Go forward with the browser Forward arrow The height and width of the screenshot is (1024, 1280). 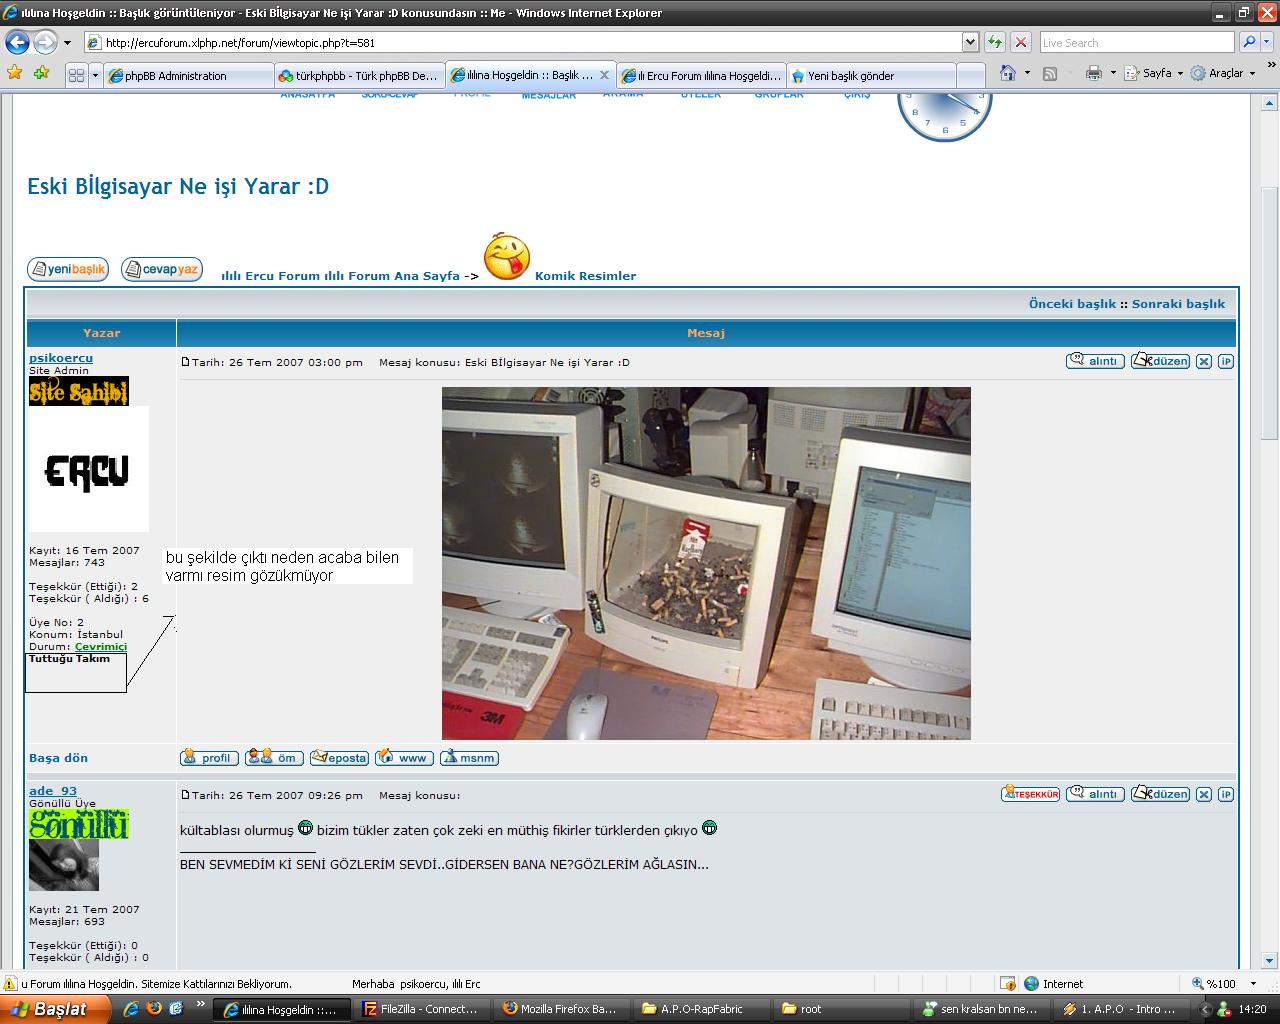coord(45,43)
